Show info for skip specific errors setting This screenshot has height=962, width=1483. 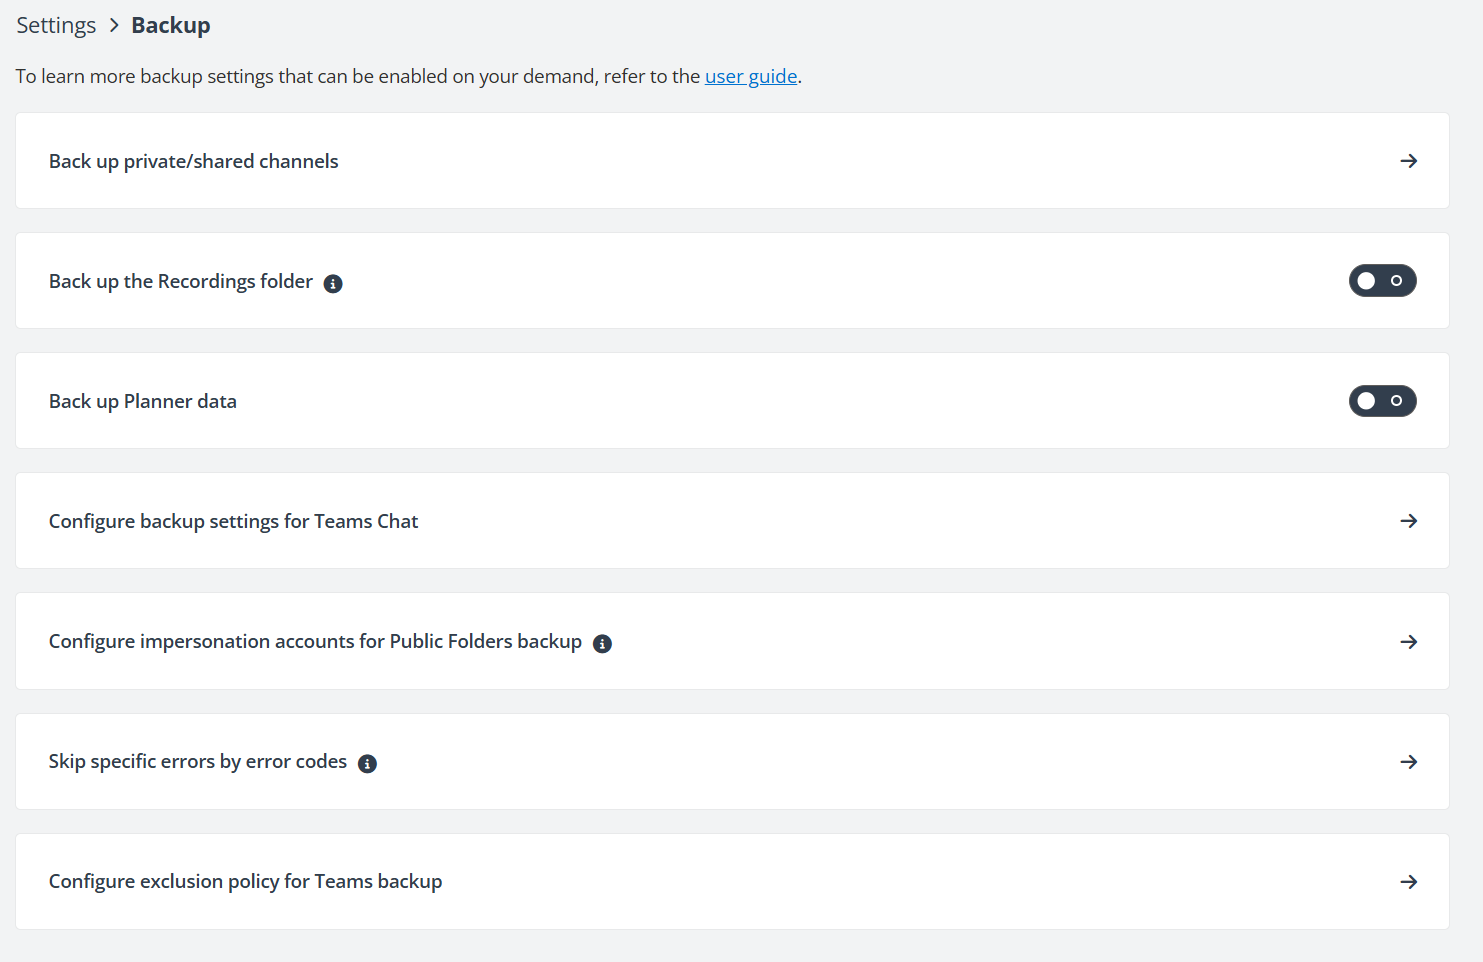click(367, 763)
